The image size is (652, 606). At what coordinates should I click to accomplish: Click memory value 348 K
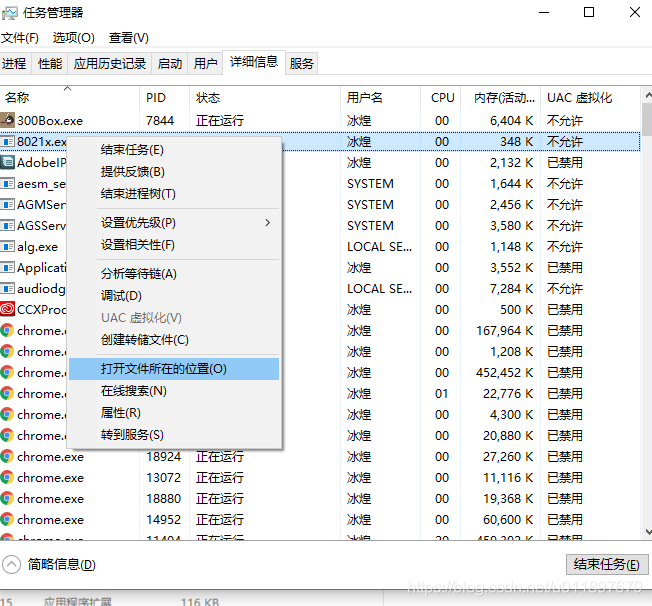point(516,142)
